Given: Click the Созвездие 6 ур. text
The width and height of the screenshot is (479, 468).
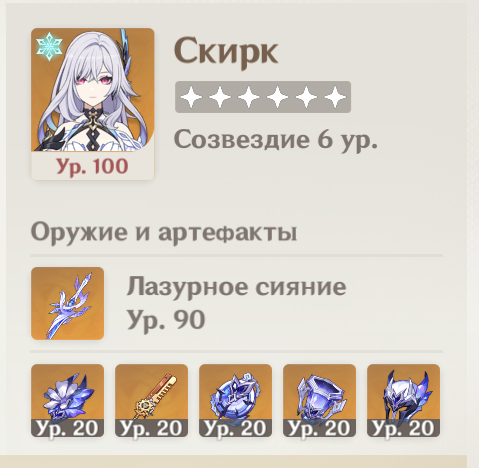Looking at the screenshot, I should pyautogui.click(x=276, y=140).
